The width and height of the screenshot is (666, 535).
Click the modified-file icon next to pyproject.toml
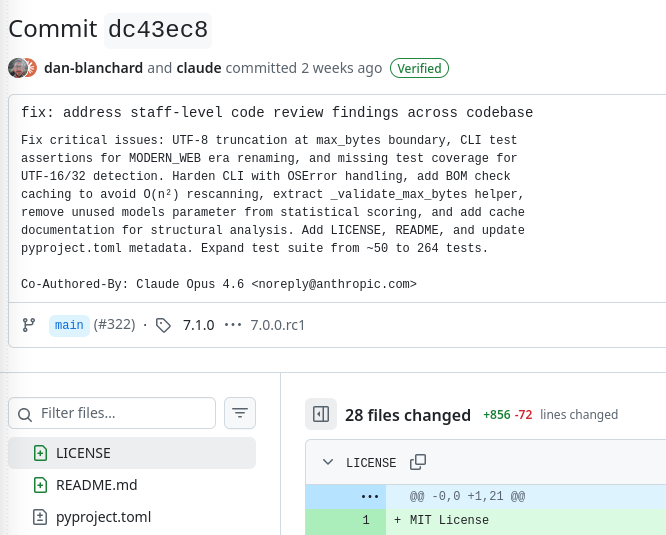coord(40,517)
